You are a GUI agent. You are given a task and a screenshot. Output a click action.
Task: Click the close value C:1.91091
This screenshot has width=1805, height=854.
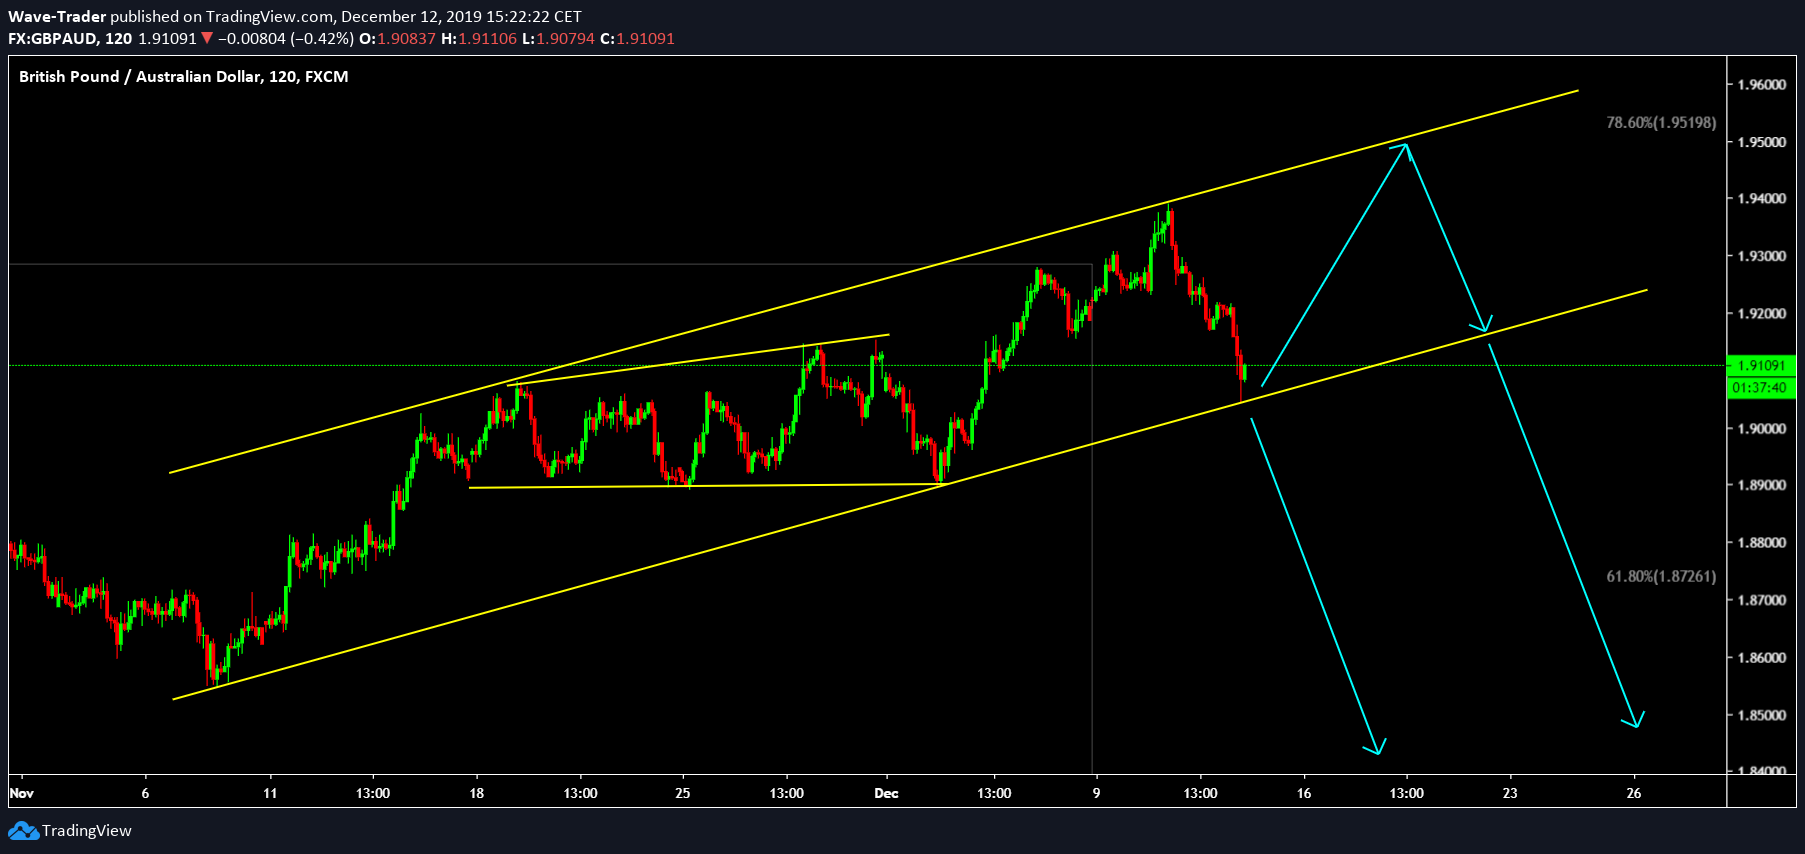(x=637, y=39)
